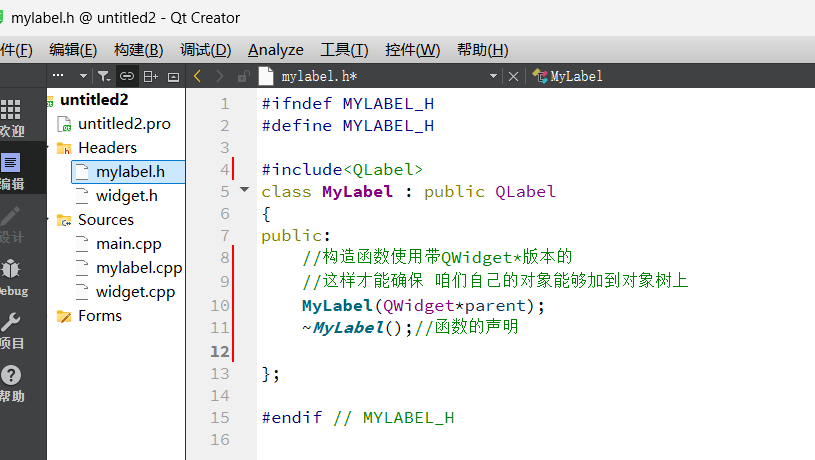This screenshot has height=460, width=815.
Task: Collapse the Headers folder in tree
Action: click(x=48, y=148)
